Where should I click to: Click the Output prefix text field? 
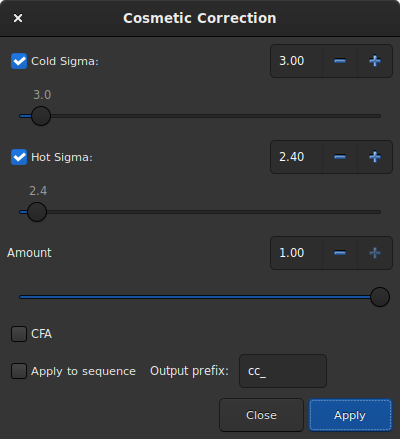click(x=283, y=371)
